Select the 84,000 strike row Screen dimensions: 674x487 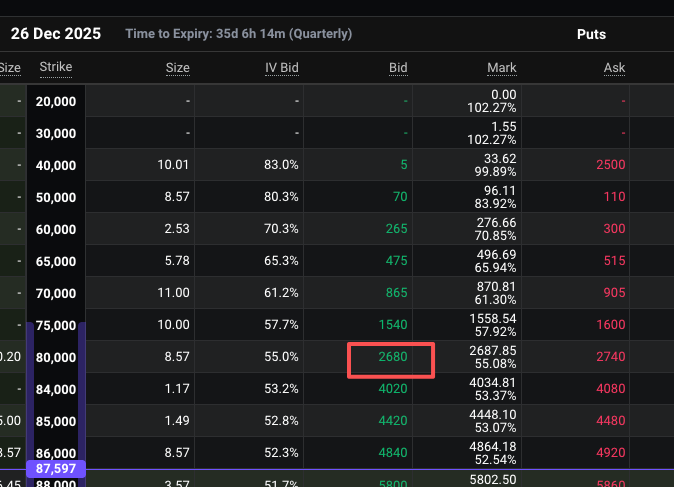tap(56, 389)
